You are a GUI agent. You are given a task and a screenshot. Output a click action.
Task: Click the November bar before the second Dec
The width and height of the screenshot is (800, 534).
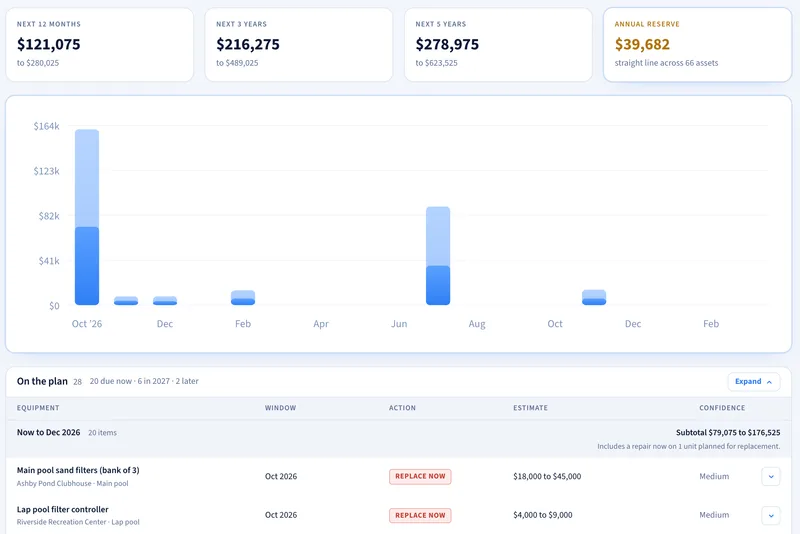pyautogui.click(x=594, y=297)
